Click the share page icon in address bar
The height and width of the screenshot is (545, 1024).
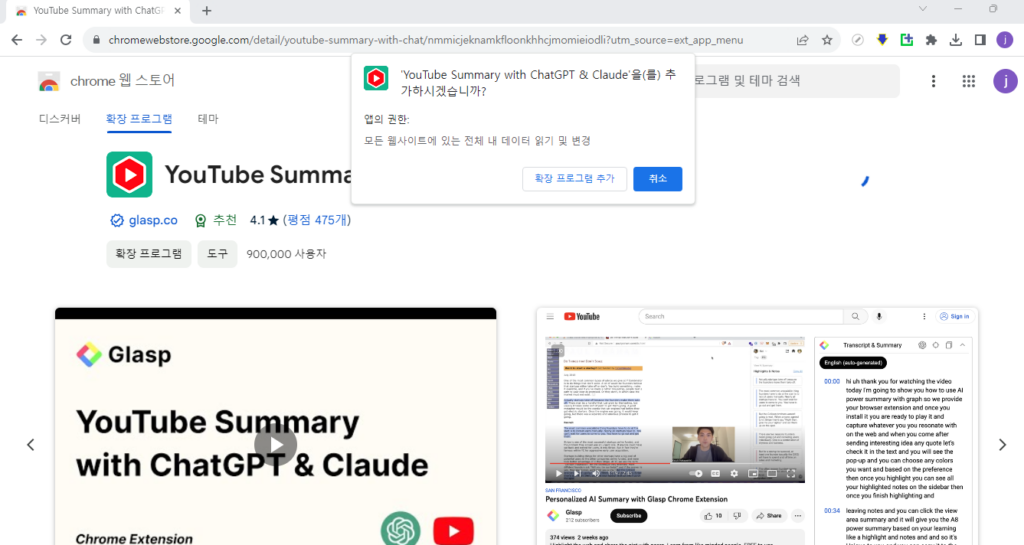coord(803,40)
